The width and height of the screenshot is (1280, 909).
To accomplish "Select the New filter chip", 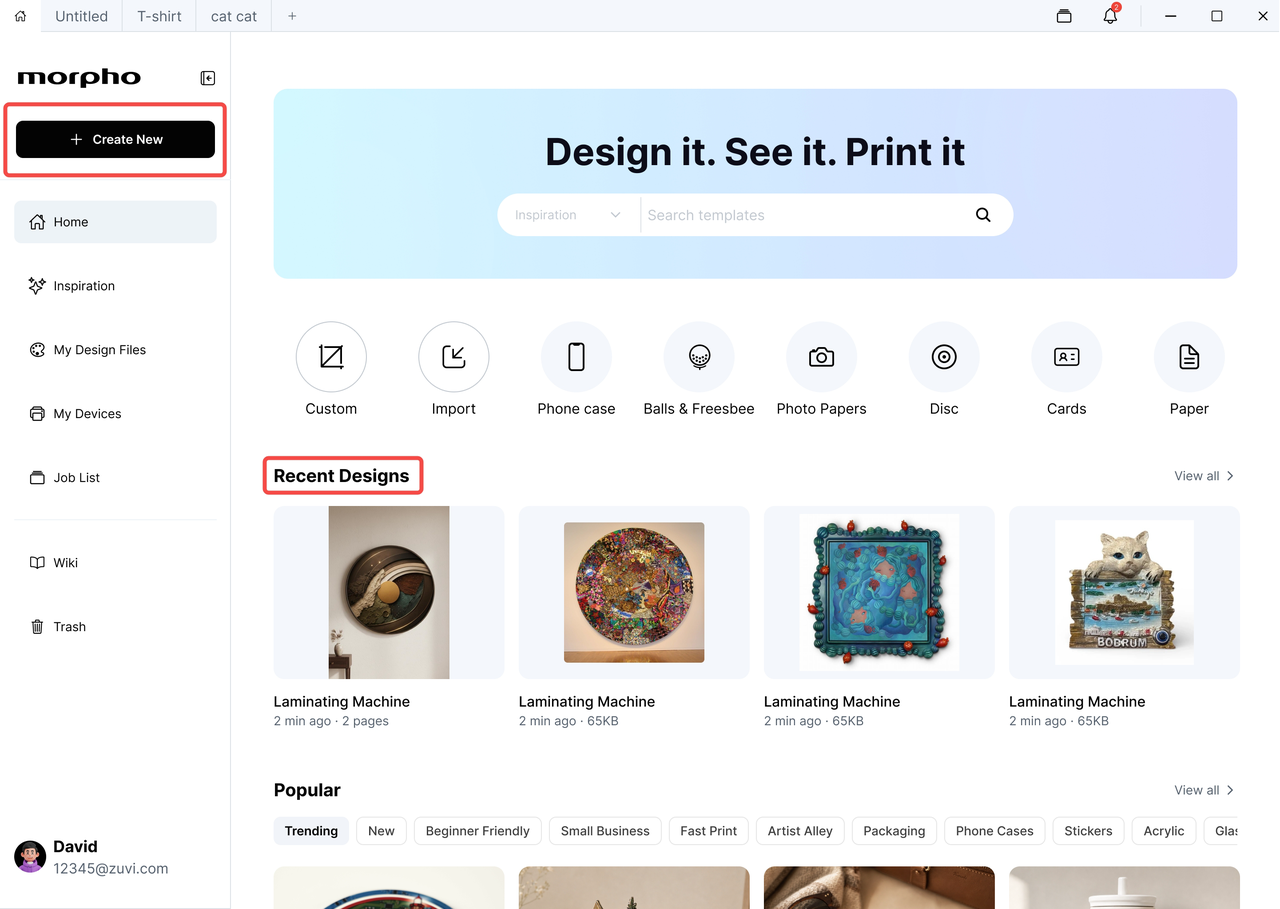I will (381, 831).
